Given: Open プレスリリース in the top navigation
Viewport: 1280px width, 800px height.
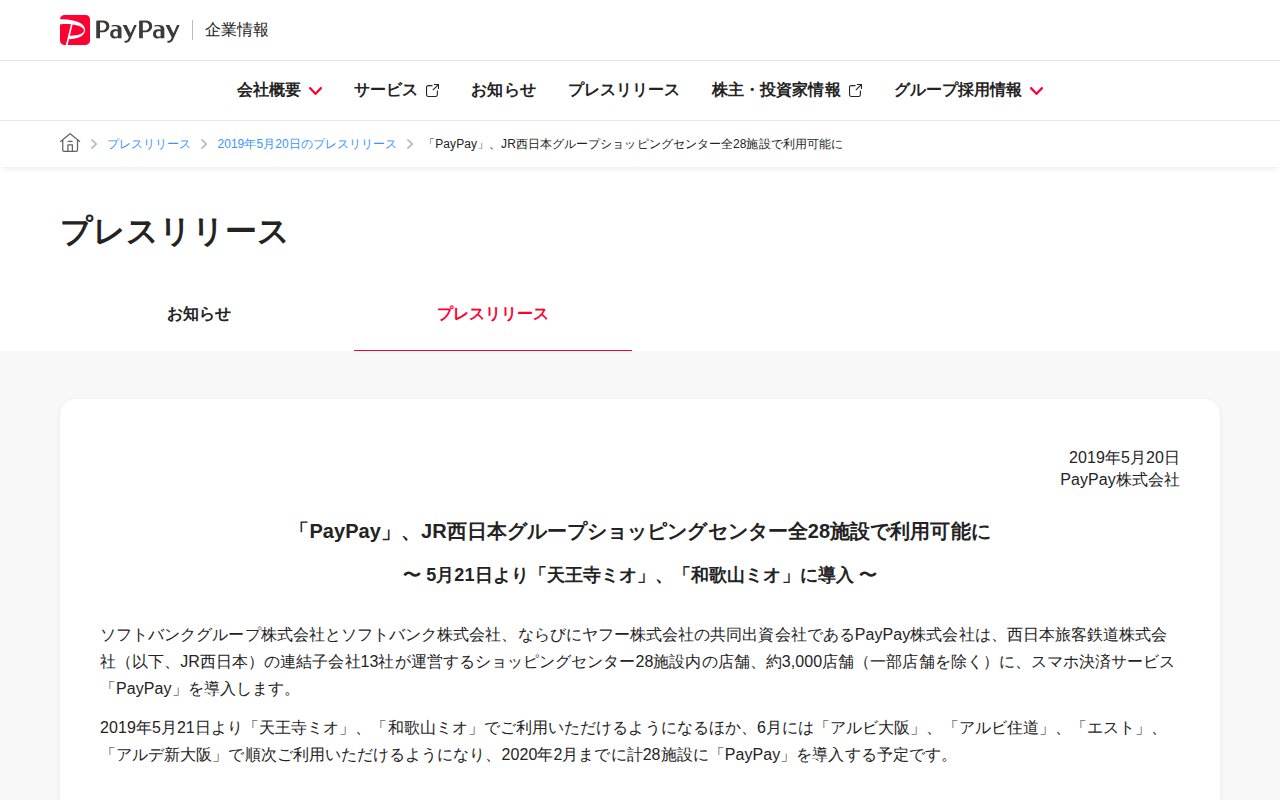Looking at the screenshot, I should point(624,90).
